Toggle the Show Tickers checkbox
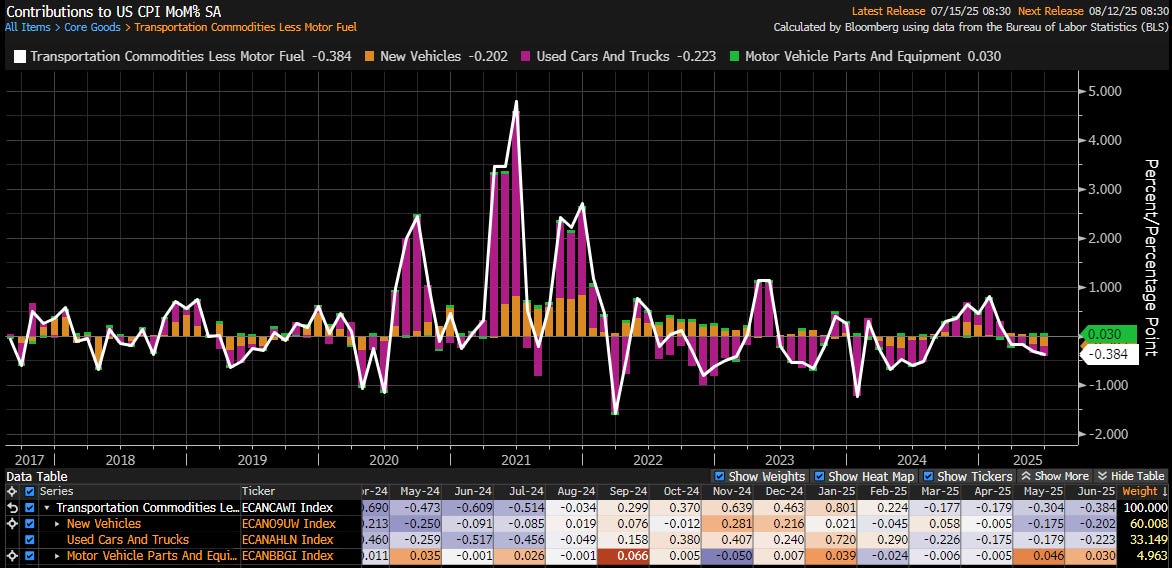The height and width of the screenshot is (568, 1172). 928,476
